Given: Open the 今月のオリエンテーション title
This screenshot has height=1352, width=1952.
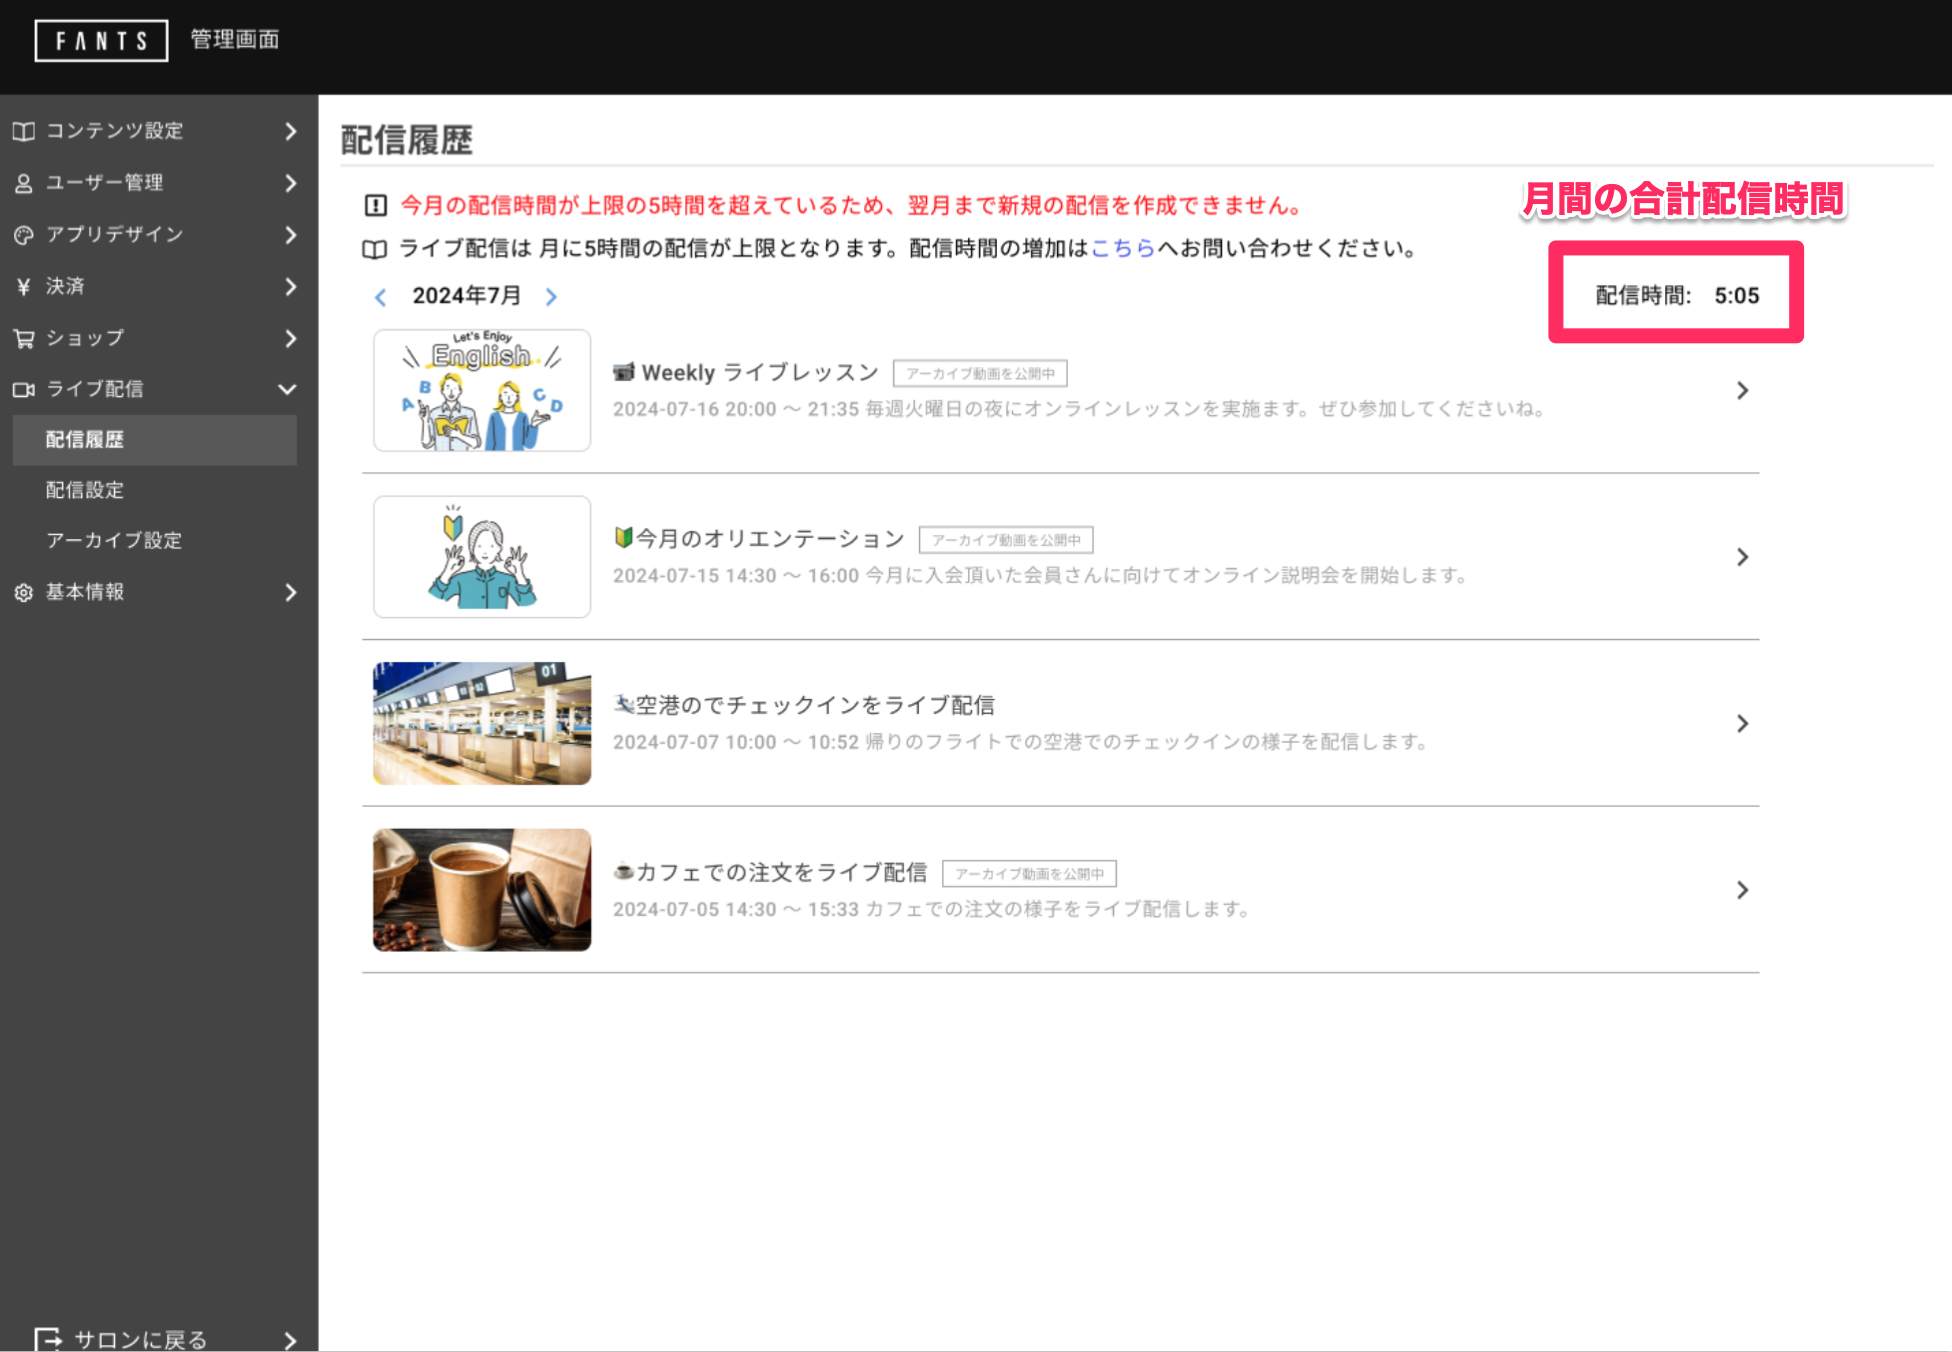Looking at the screenshot, I should click(770, 539).
